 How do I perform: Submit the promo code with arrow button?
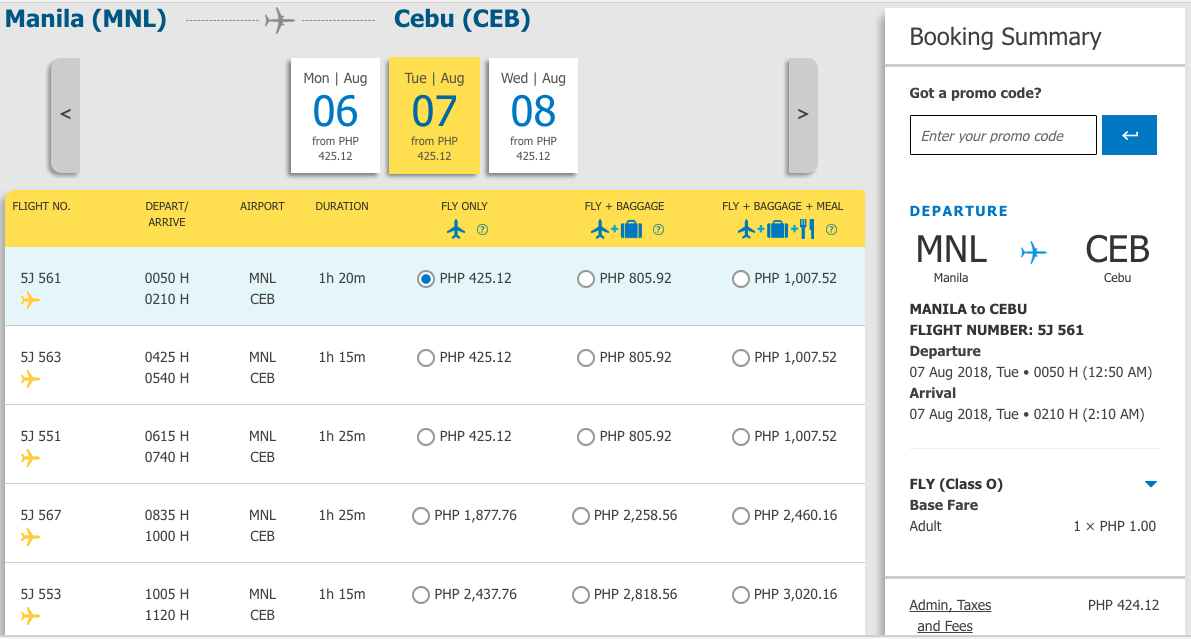(1129, 136)
